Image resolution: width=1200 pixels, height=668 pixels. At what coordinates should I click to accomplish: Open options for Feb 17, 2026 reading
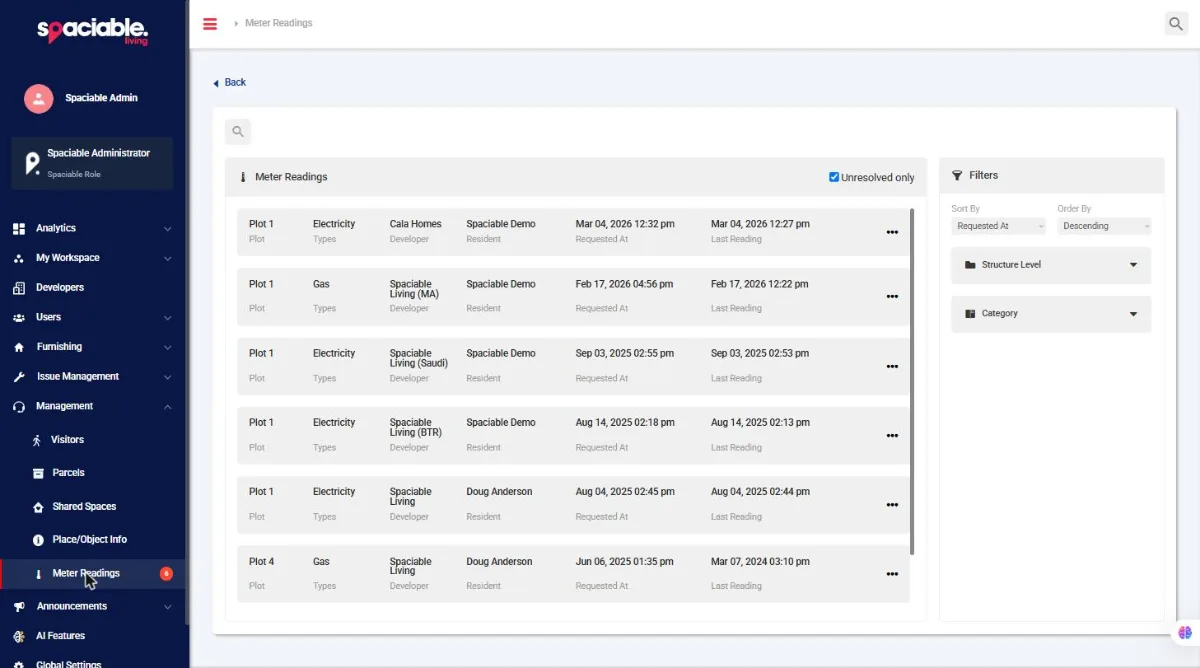pyautogui.click(x=892, y=296)
